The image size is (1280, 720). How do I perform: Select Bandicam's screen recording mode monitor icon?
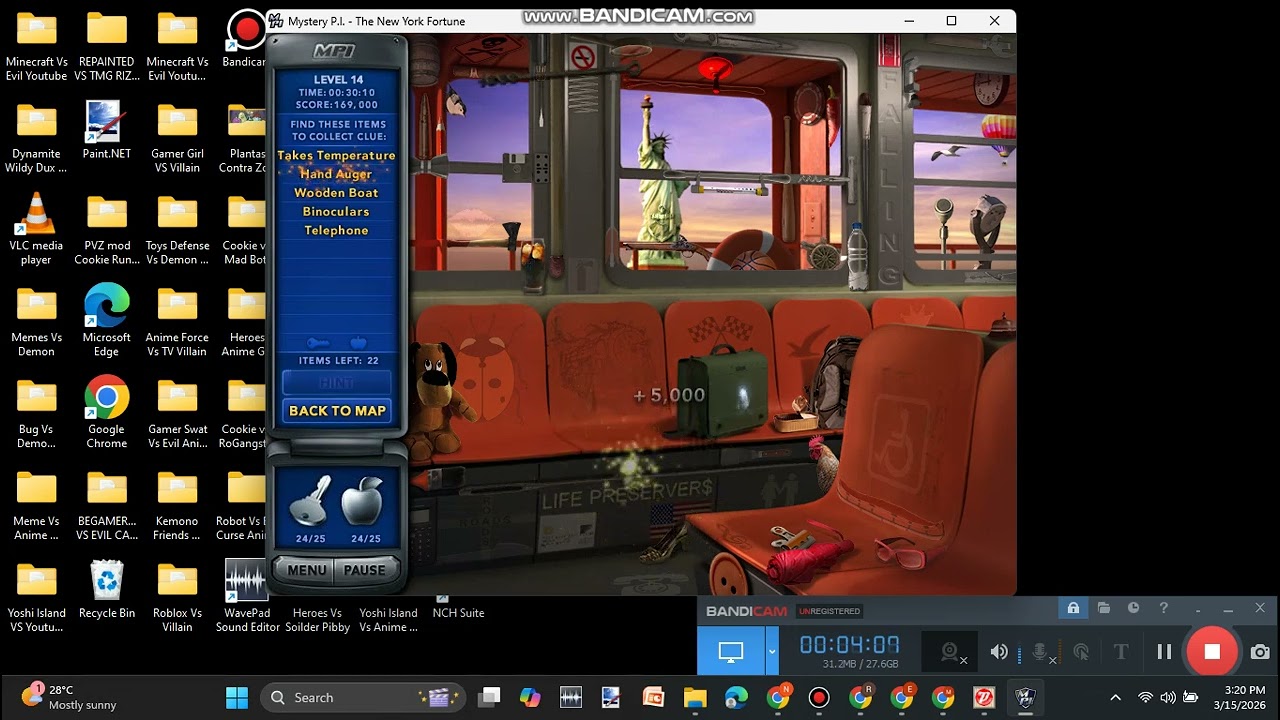coord(731,652)
